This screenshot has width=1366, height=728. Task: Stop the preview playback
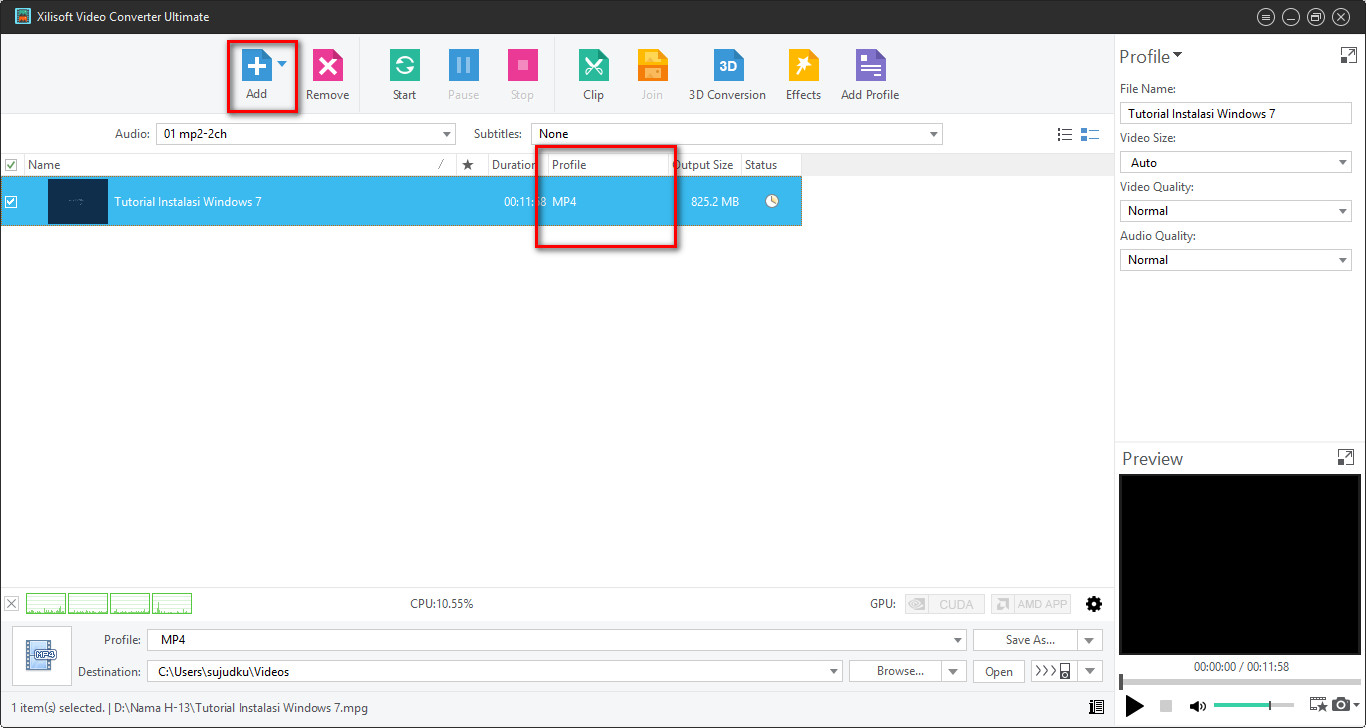coord(1165,706)
